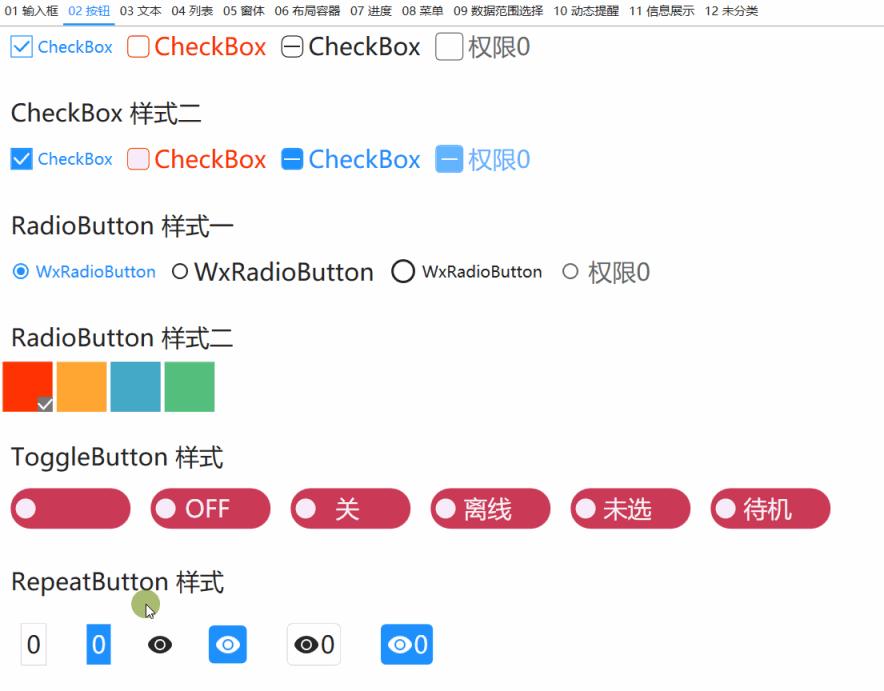Click the white 0 repeat button
The width and height of the screenshot is (884, 691).
click(34, 644)
